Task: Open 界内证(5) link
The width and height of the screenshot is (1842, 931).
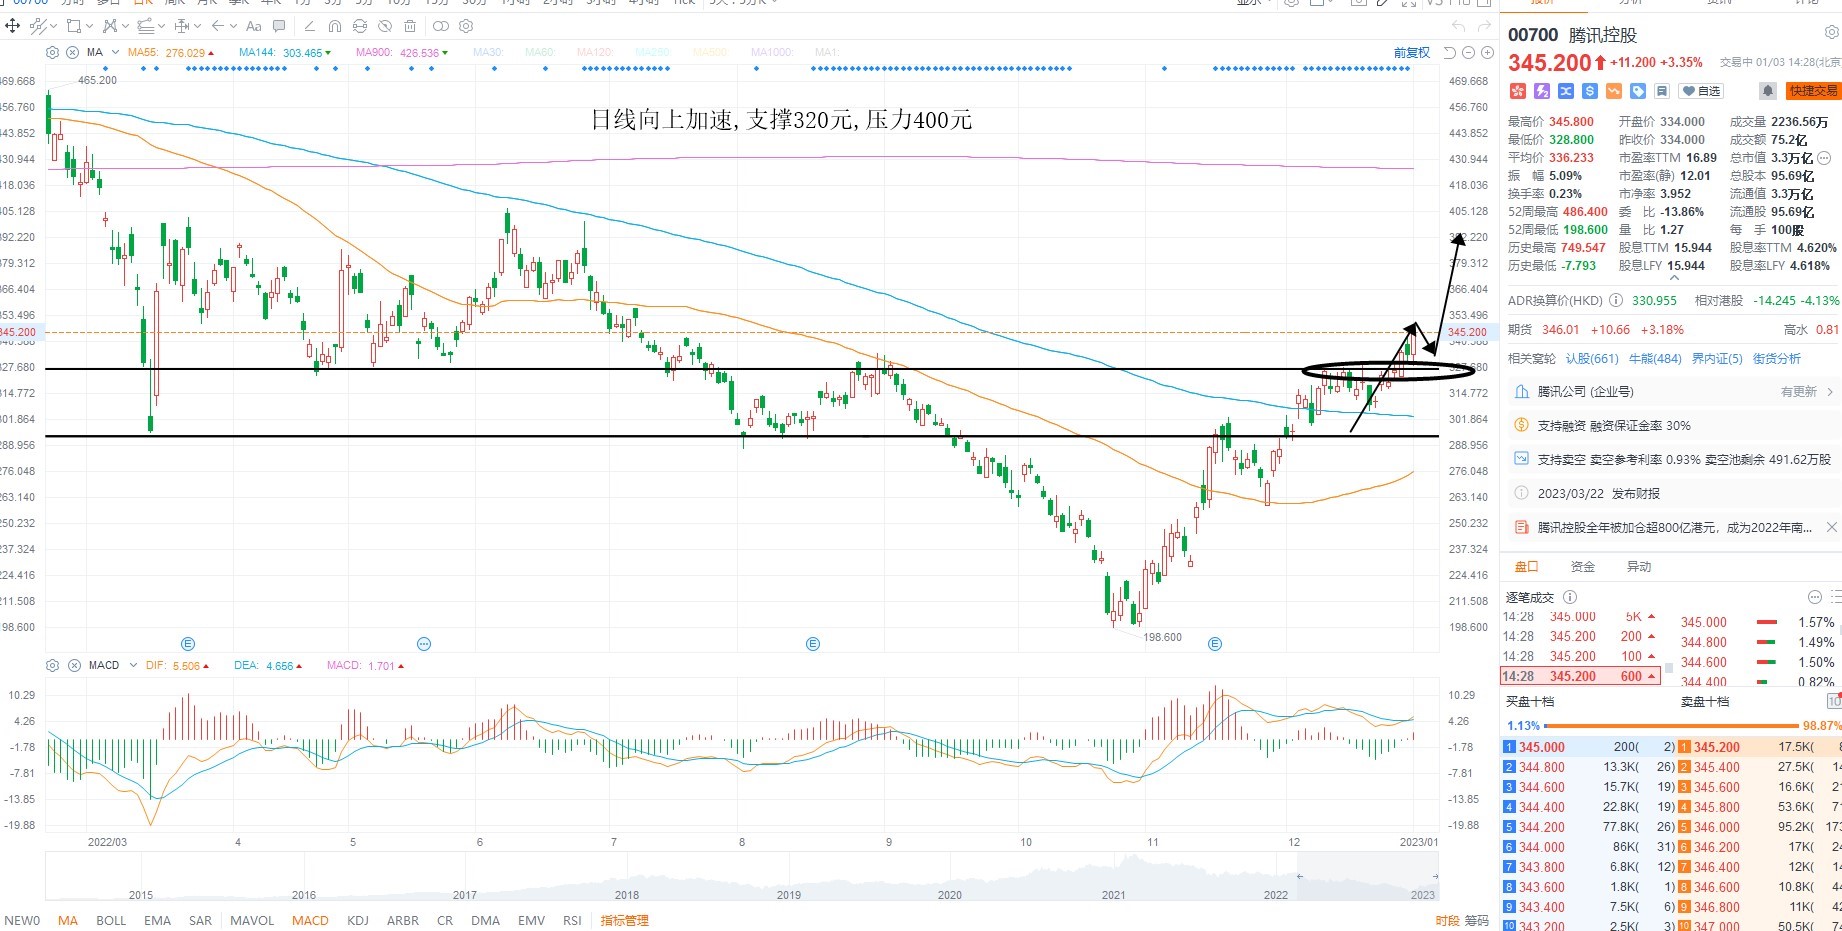Action: [x=1717, y=358]
